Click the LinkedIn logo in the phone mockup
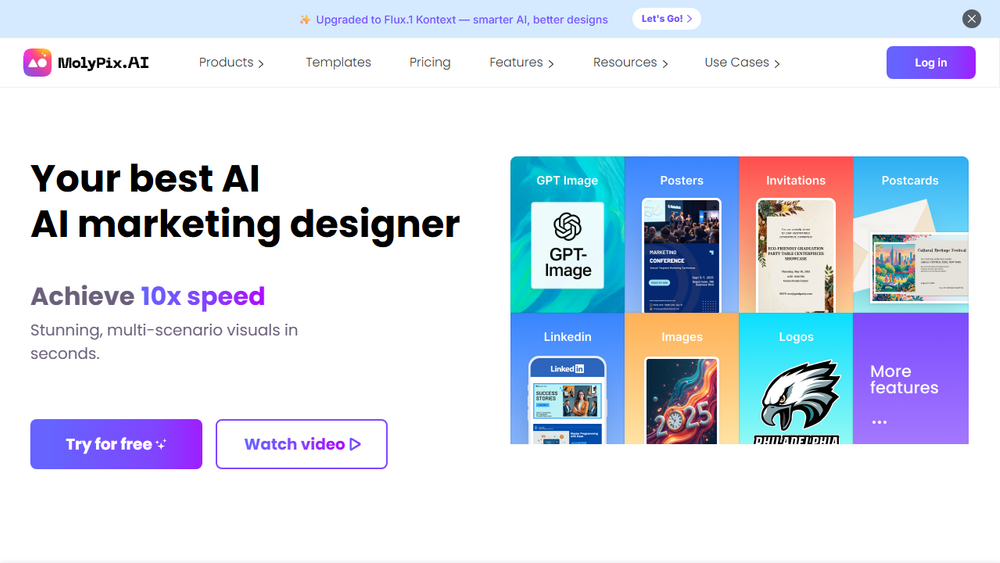 (567, 369)
